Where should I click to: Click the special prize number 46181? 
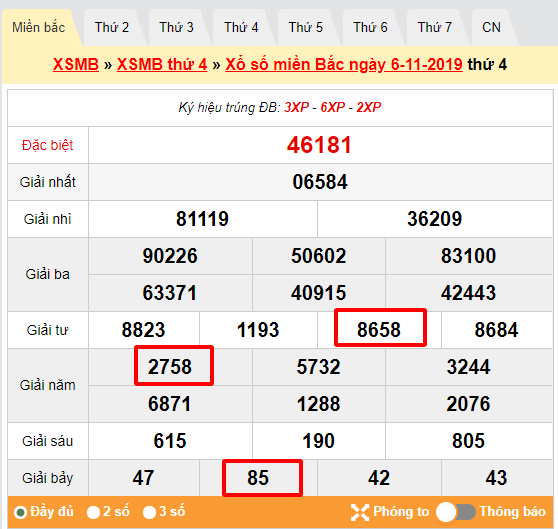319,145
